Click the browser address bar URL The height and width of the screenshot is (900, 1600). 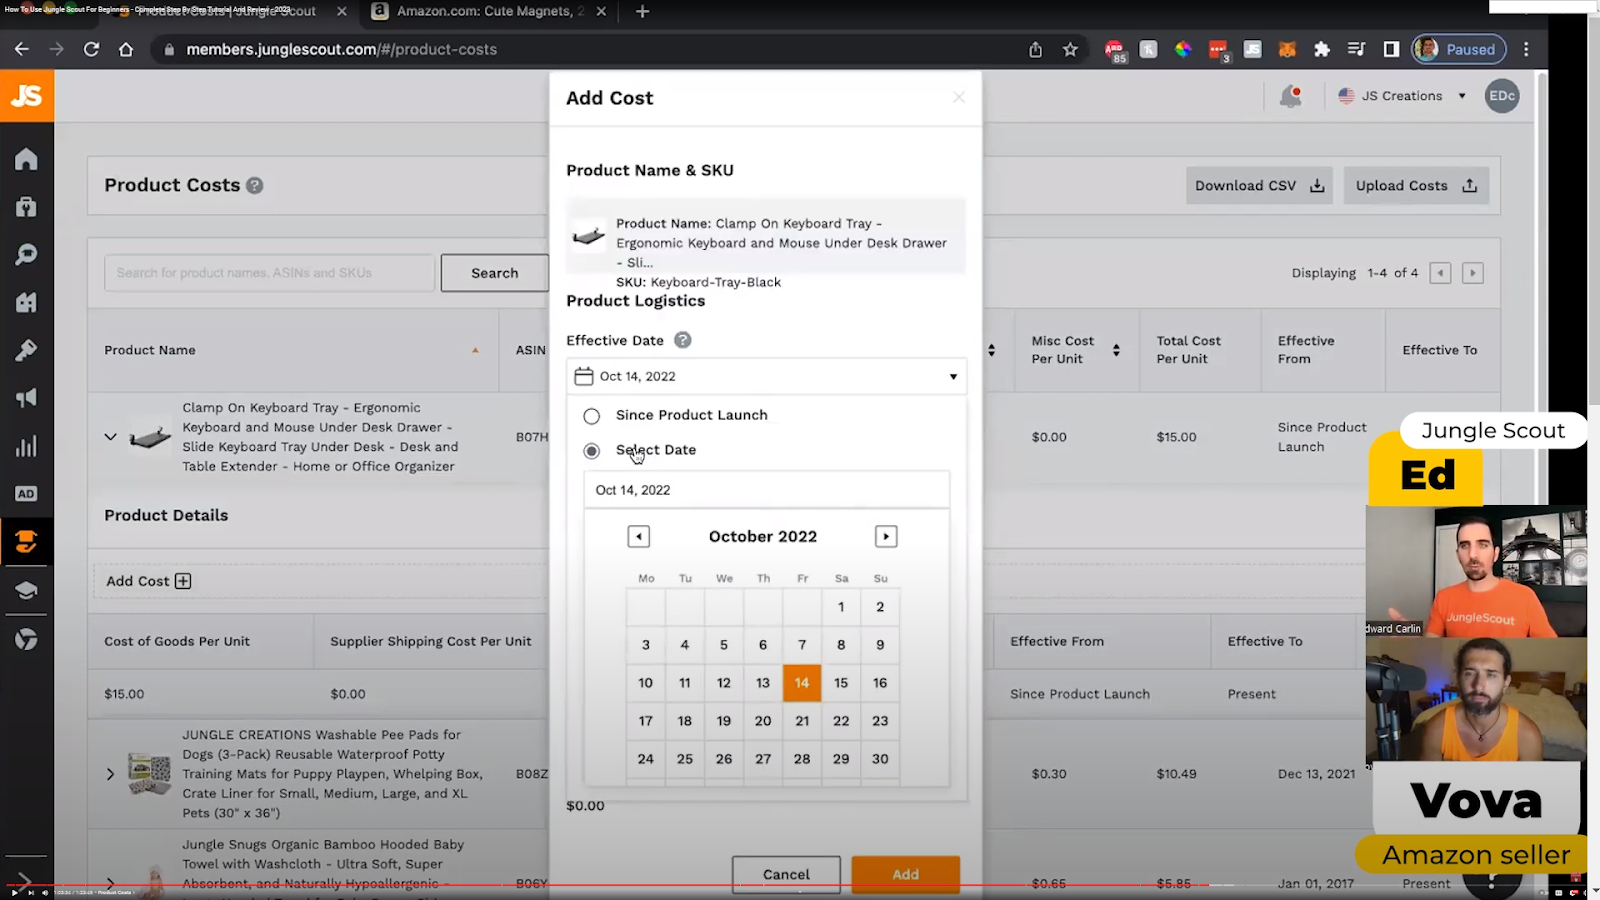[342, 49]
